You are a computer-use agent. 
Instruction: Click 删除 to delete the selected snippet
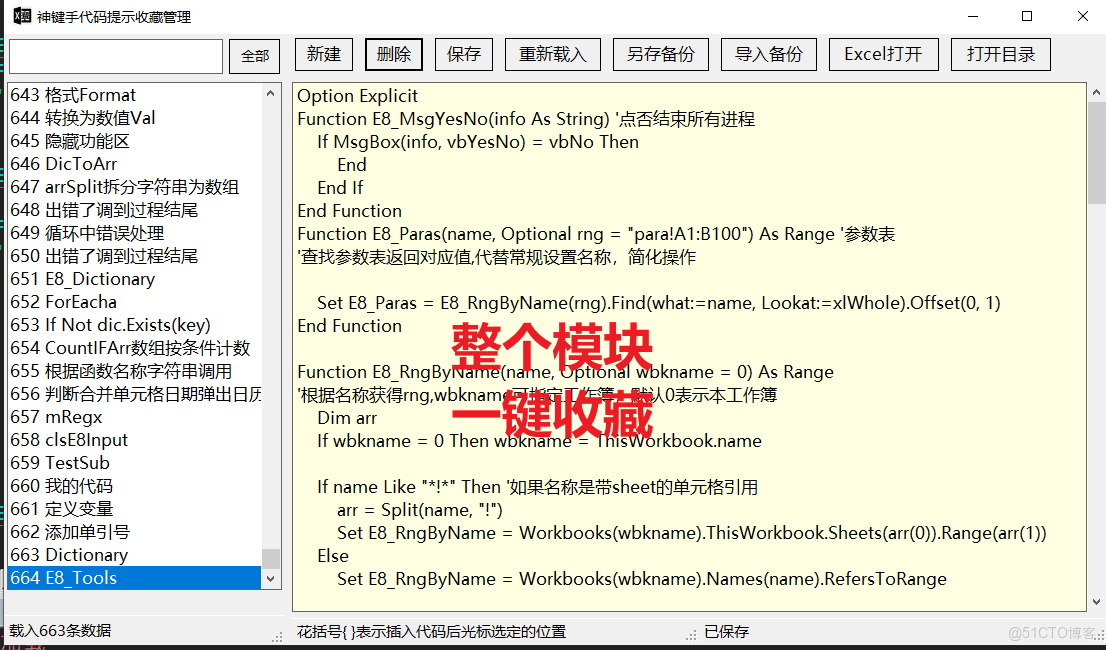click(x=393, y=55)
